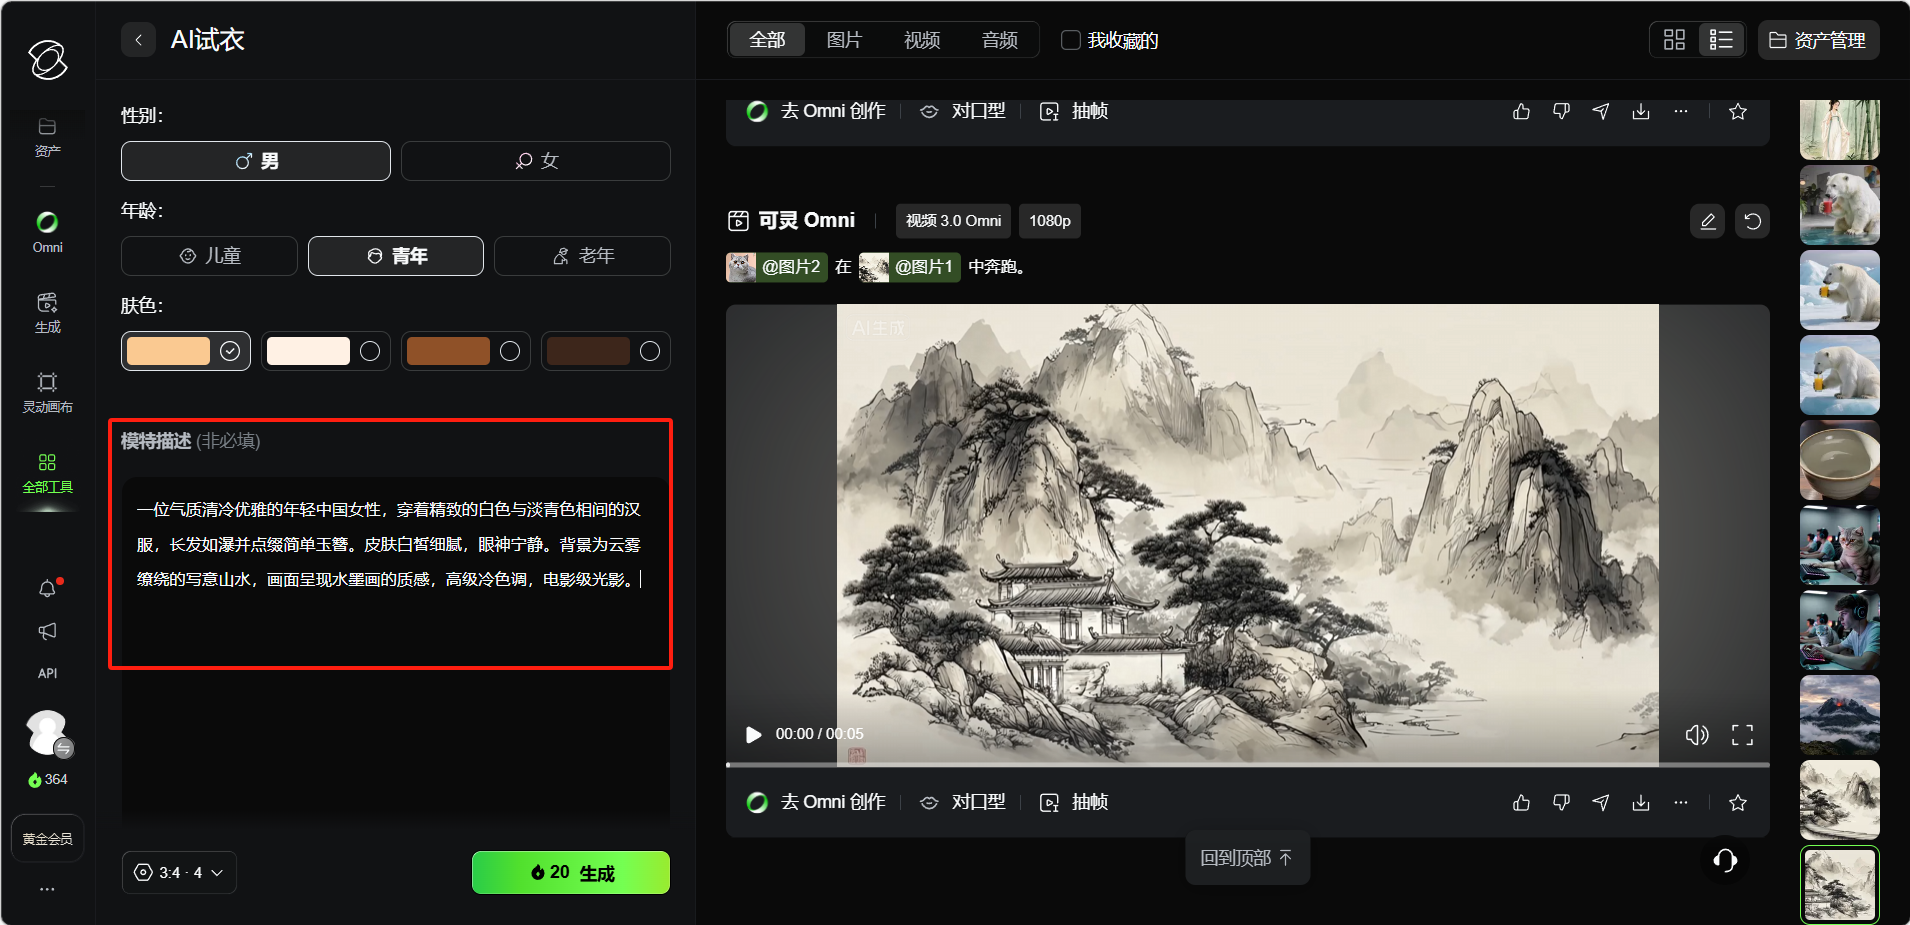This screenshot has height=925, width=1910.
Task: Click the edit pencil icon for the 可灵 Omni video
Action: point(1708,221)
